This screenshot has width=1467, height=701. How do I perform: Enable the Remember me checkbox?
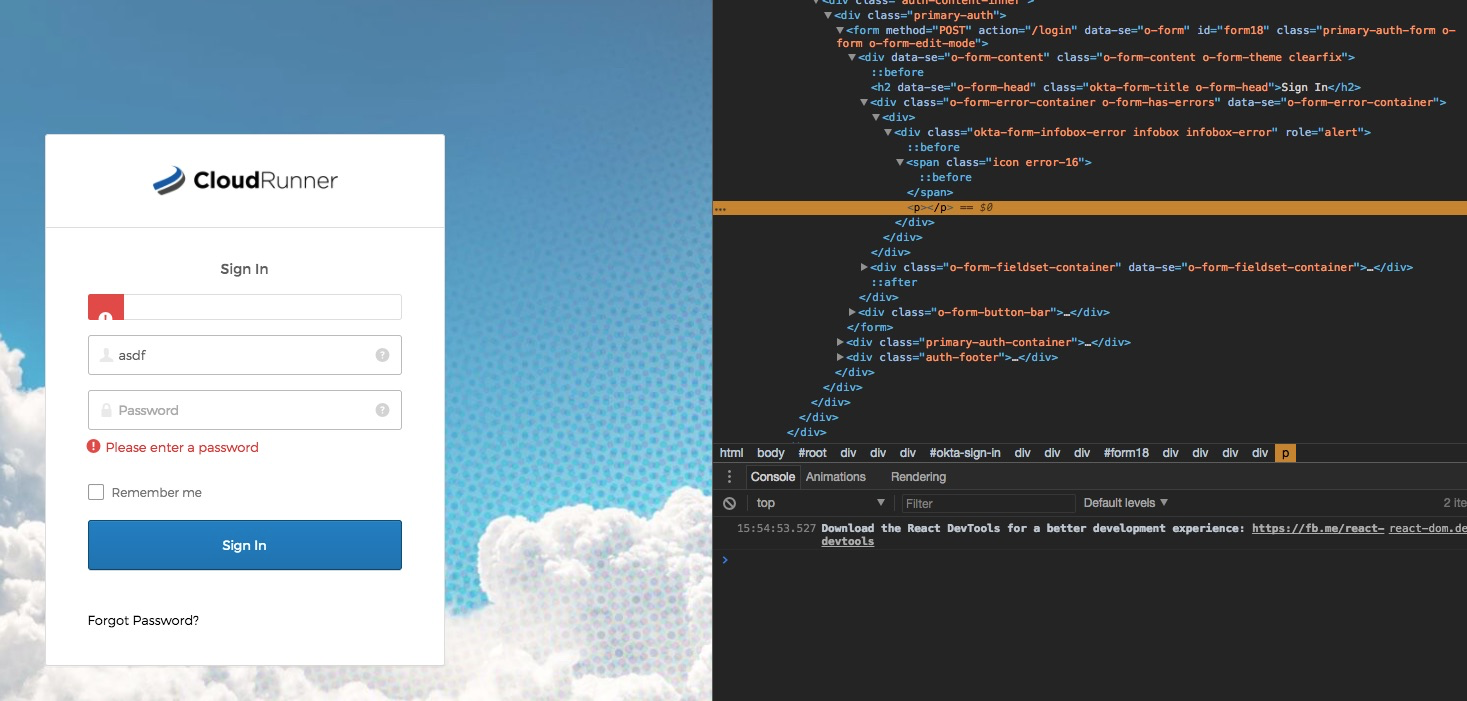pyautogui.click(x=96, y=492)
